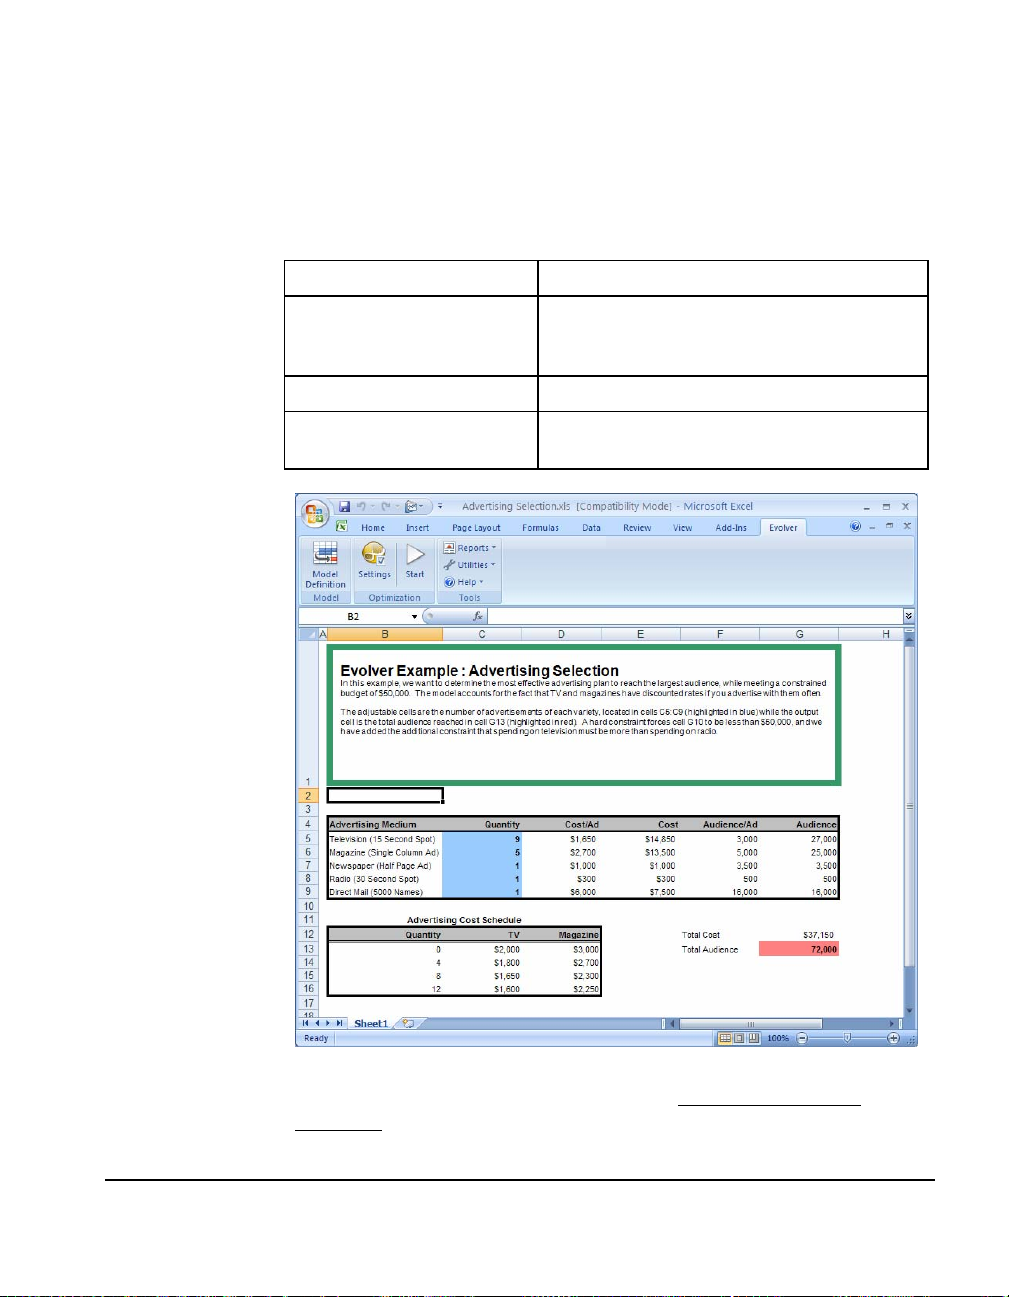Select column D header

[x=561, y=634]
